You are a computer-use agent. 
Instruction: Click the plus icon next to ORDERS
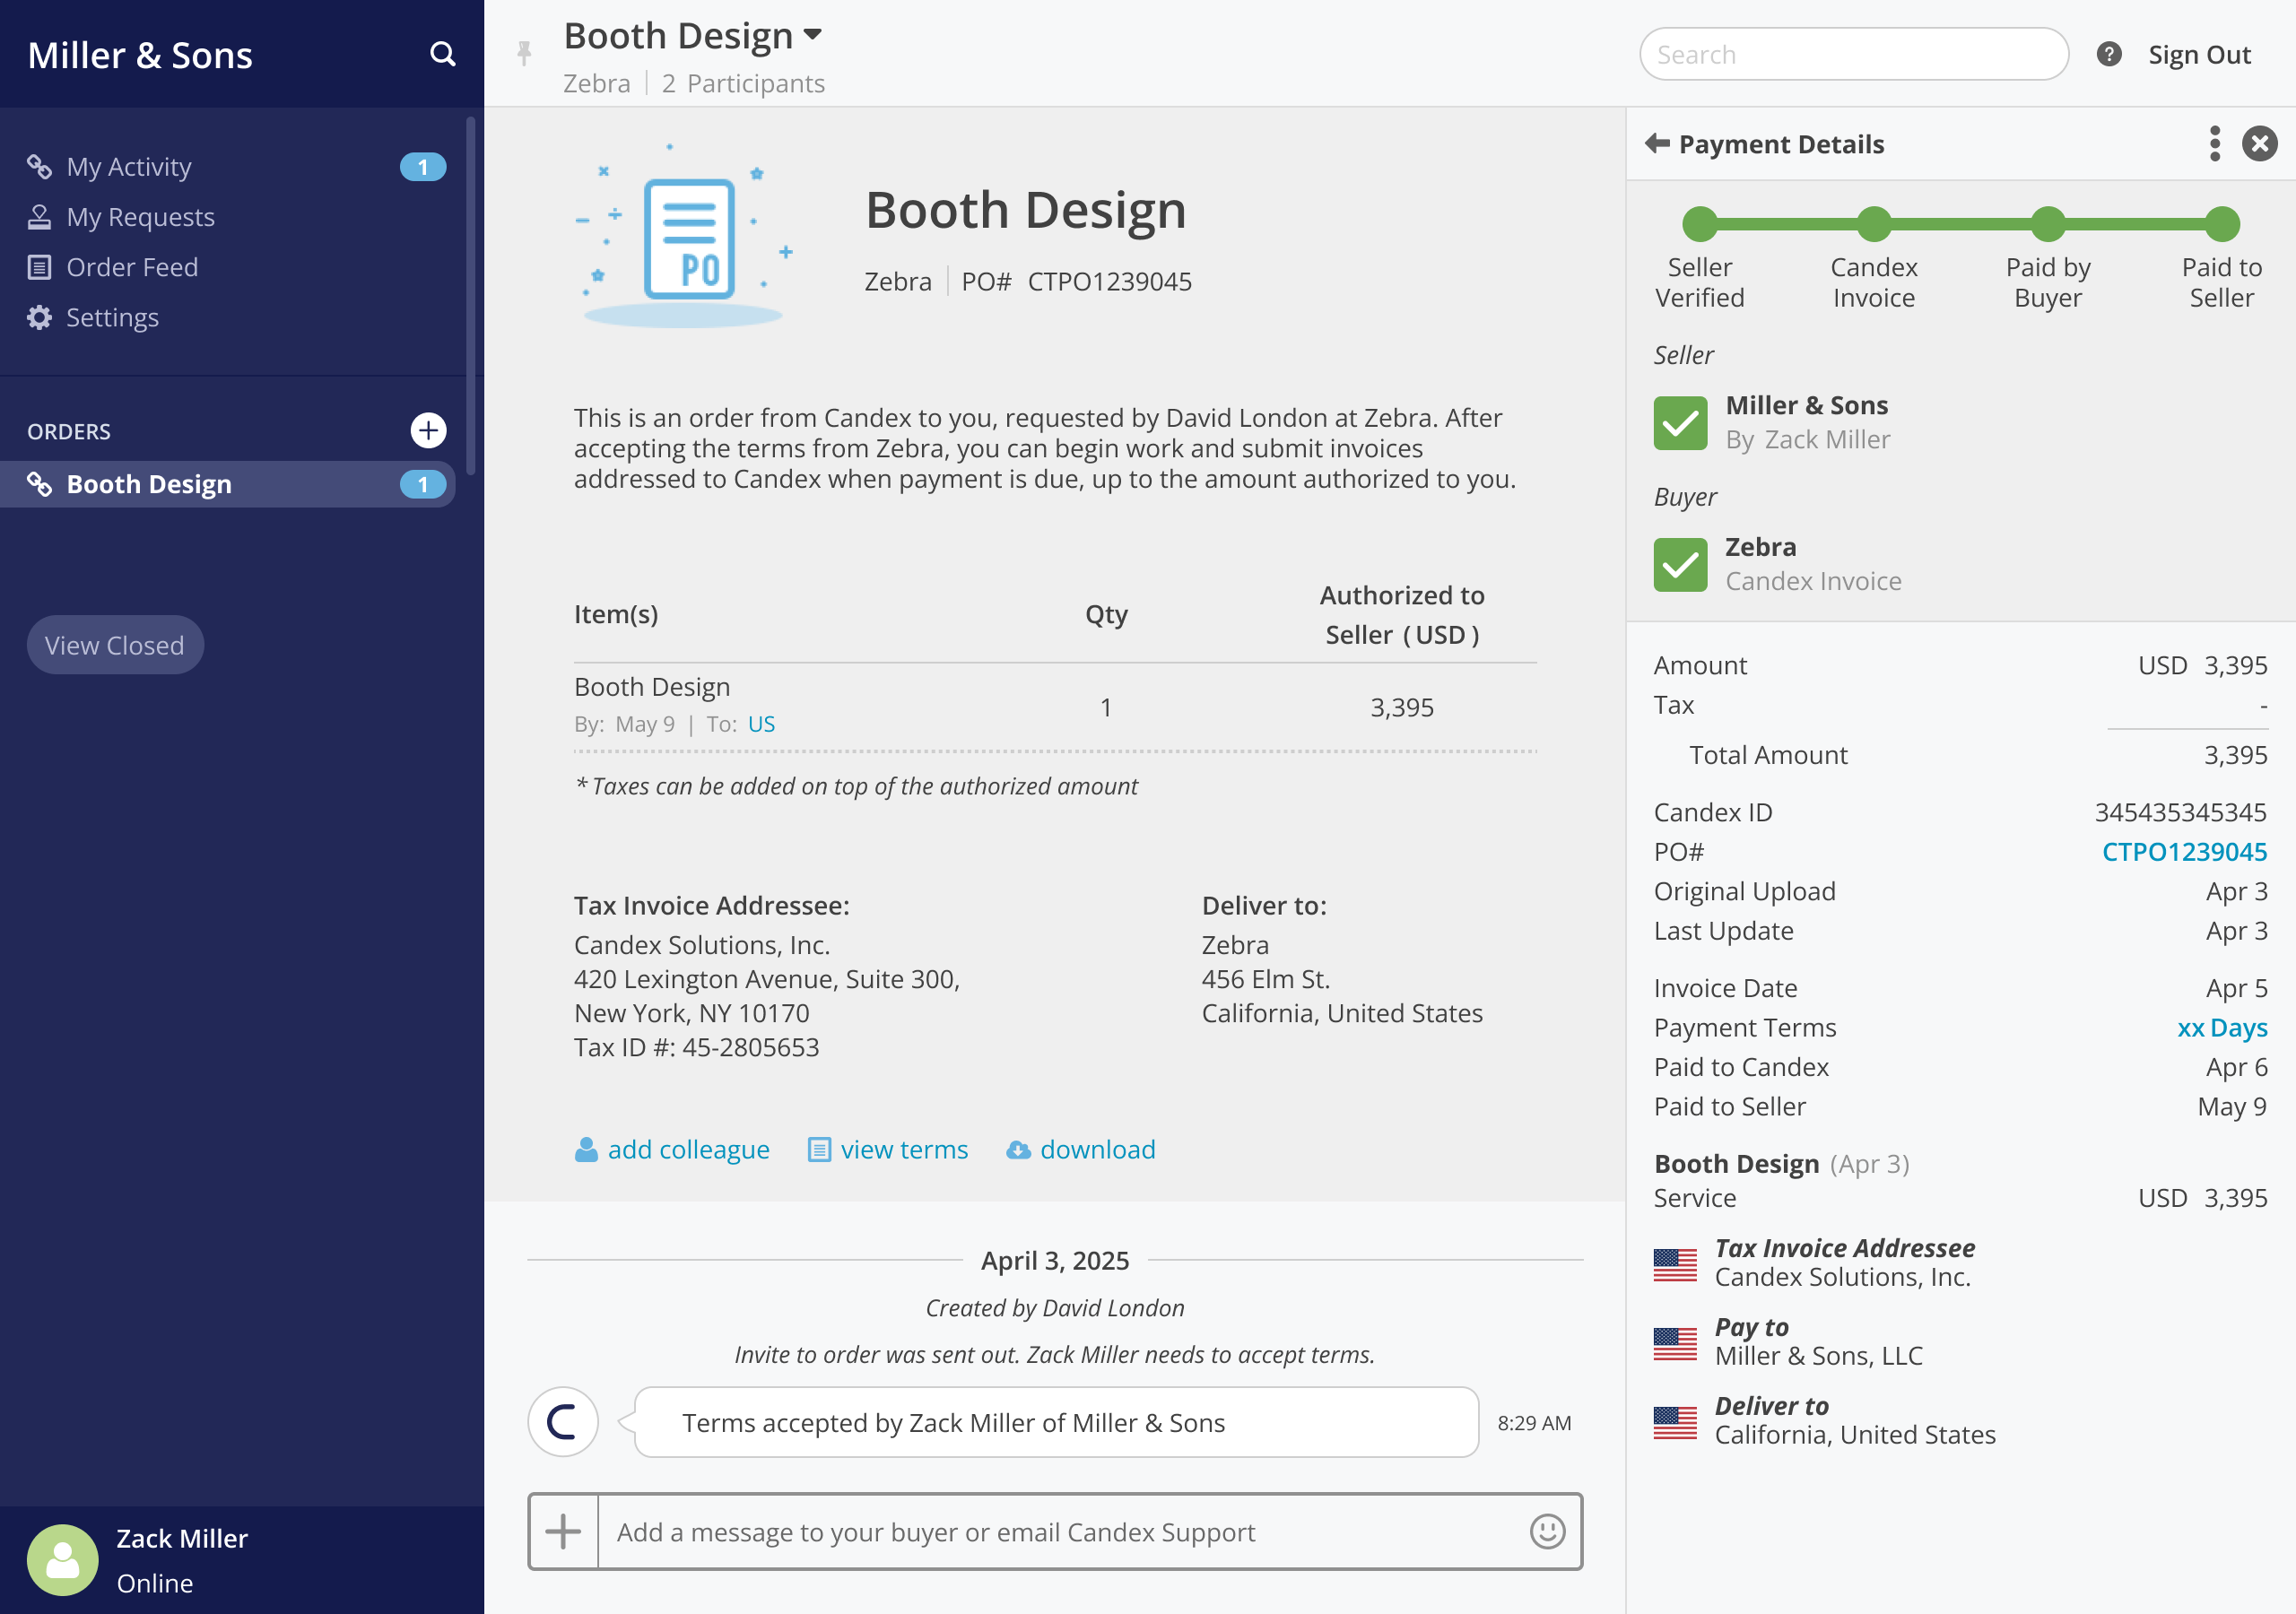(x=428, y=430)
